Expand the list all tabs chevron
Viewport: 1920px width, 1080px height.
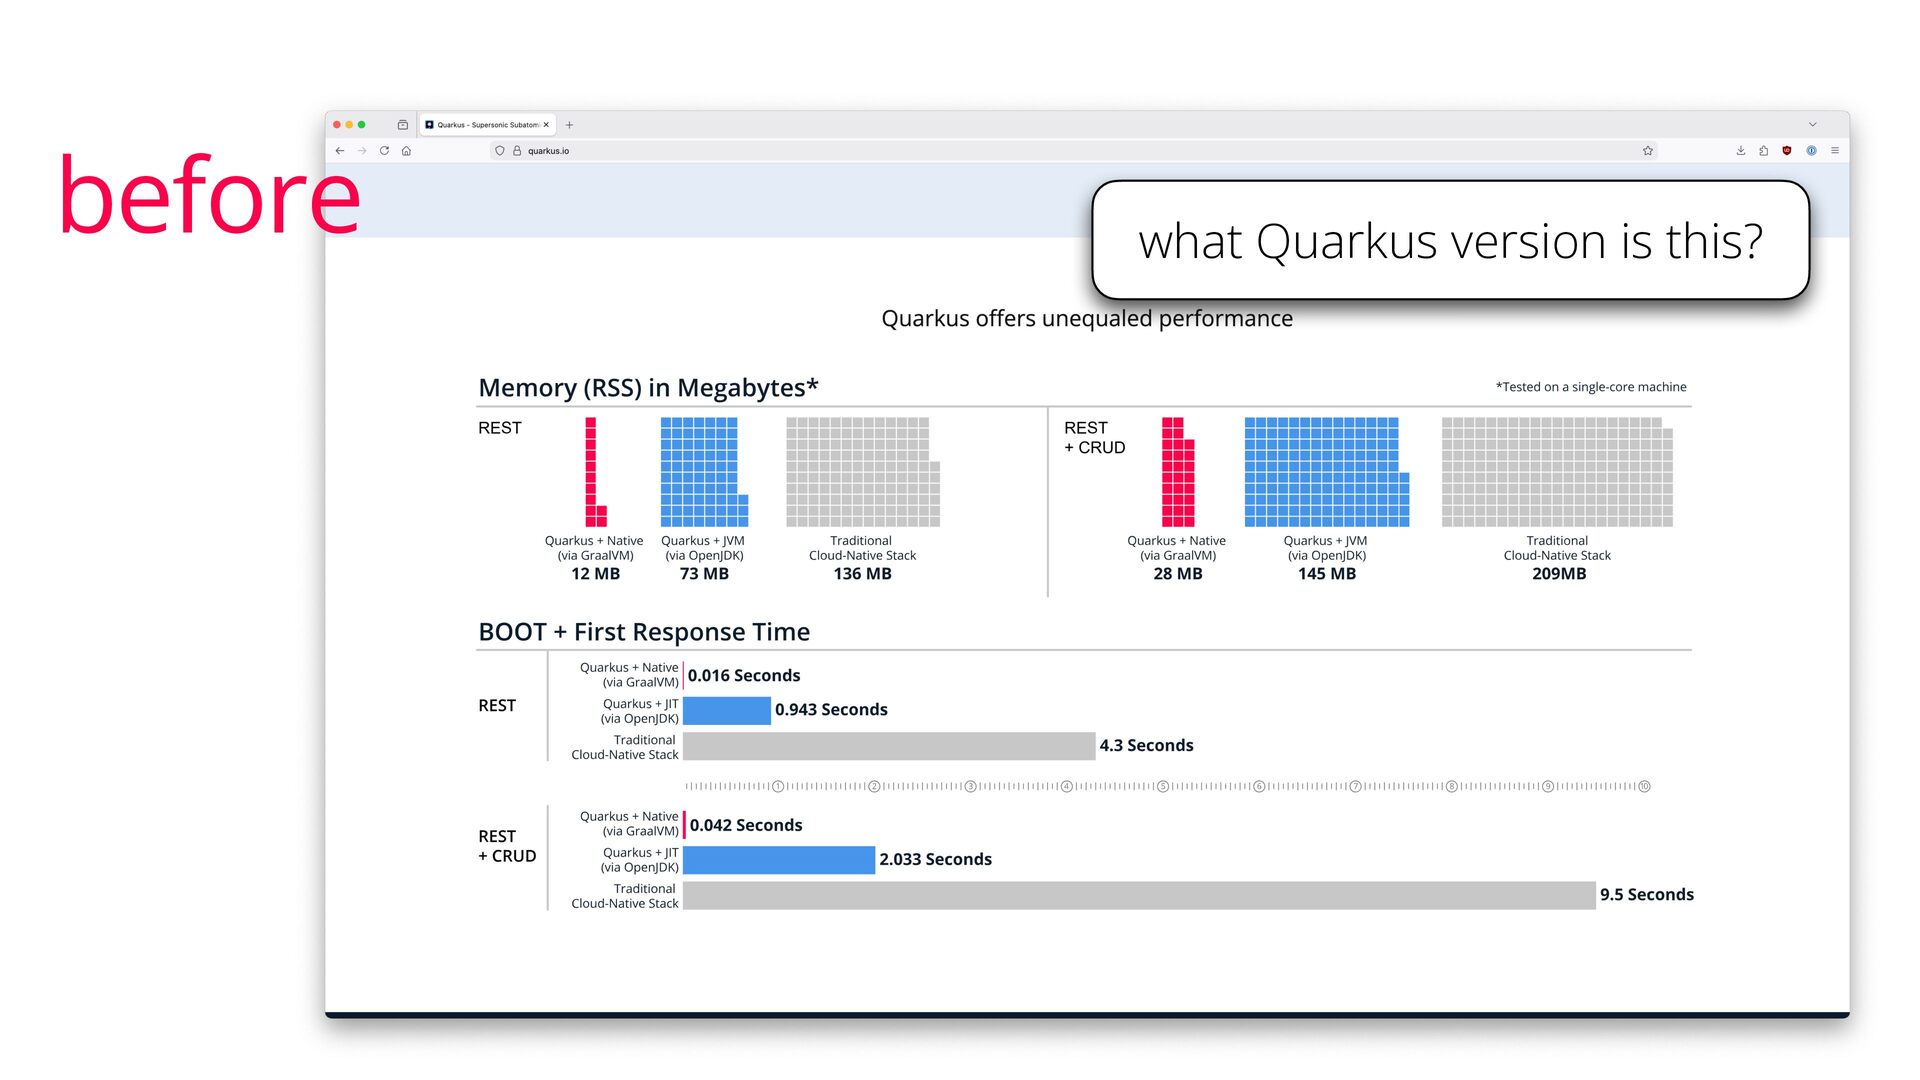pyautogui.click(x=1812, y=125)
